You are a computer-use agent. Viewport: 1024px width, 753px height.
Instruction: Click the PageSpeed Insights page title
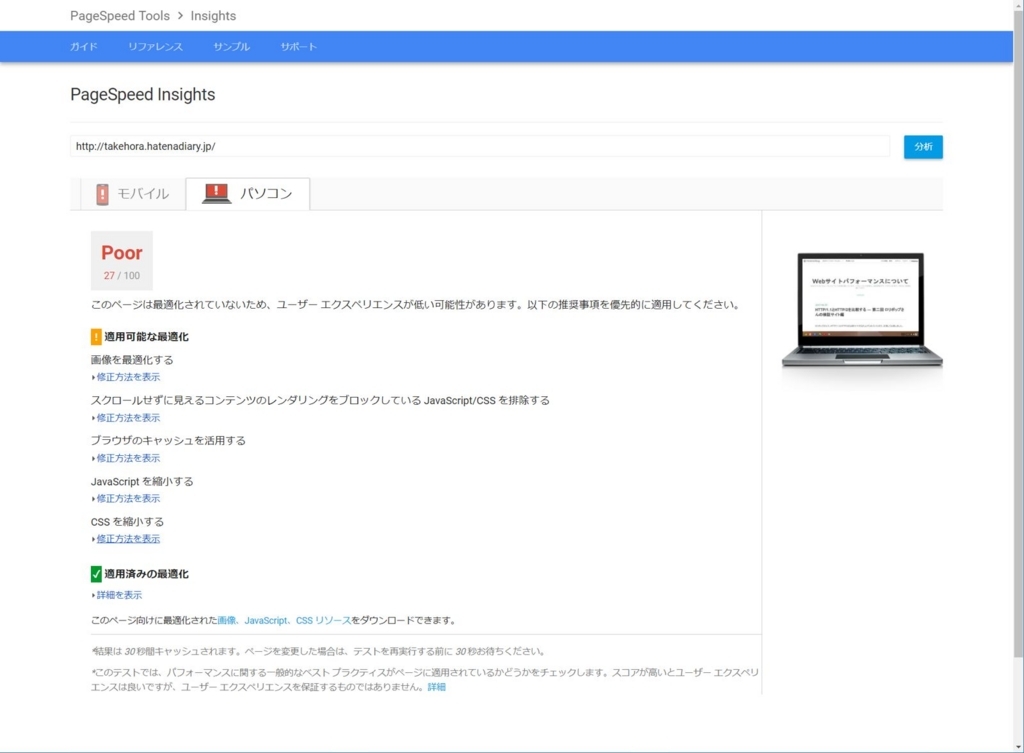click(142, 95)
